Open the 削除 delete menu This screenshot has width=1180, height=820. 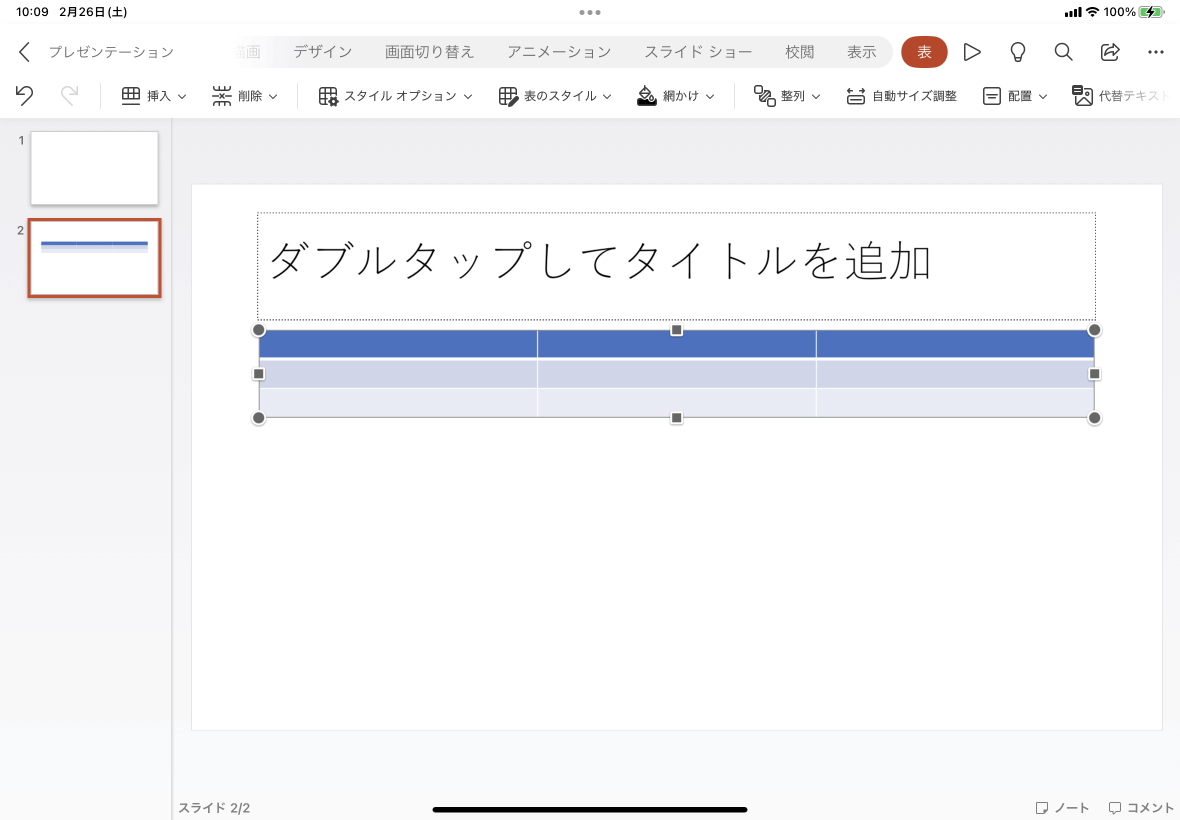(x=245, y=96)
